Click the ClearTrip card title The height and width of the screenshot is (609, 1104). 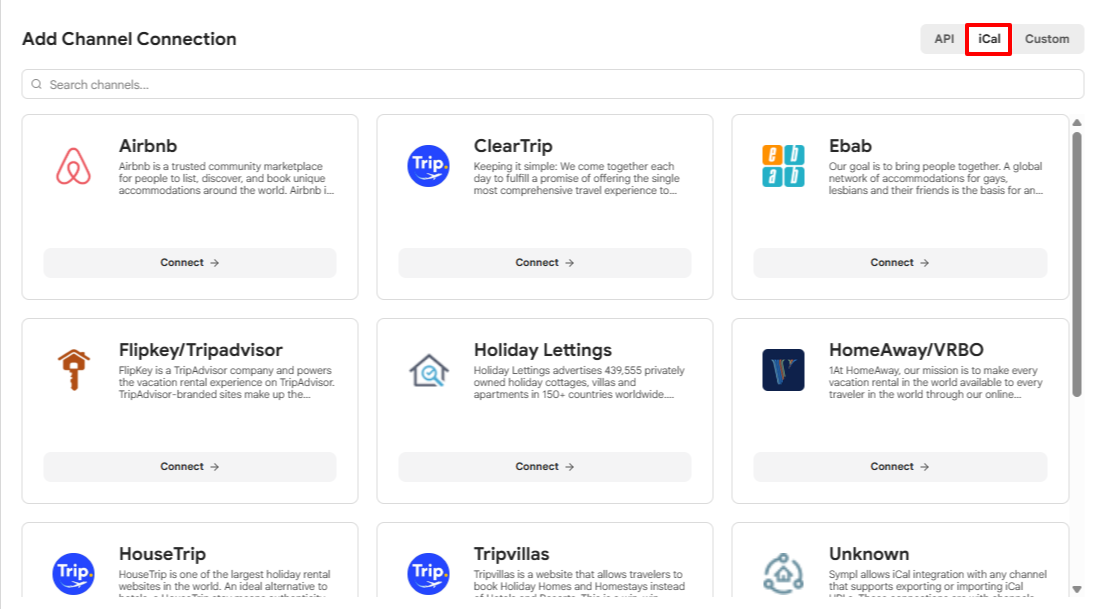click(x=513, y=146)
